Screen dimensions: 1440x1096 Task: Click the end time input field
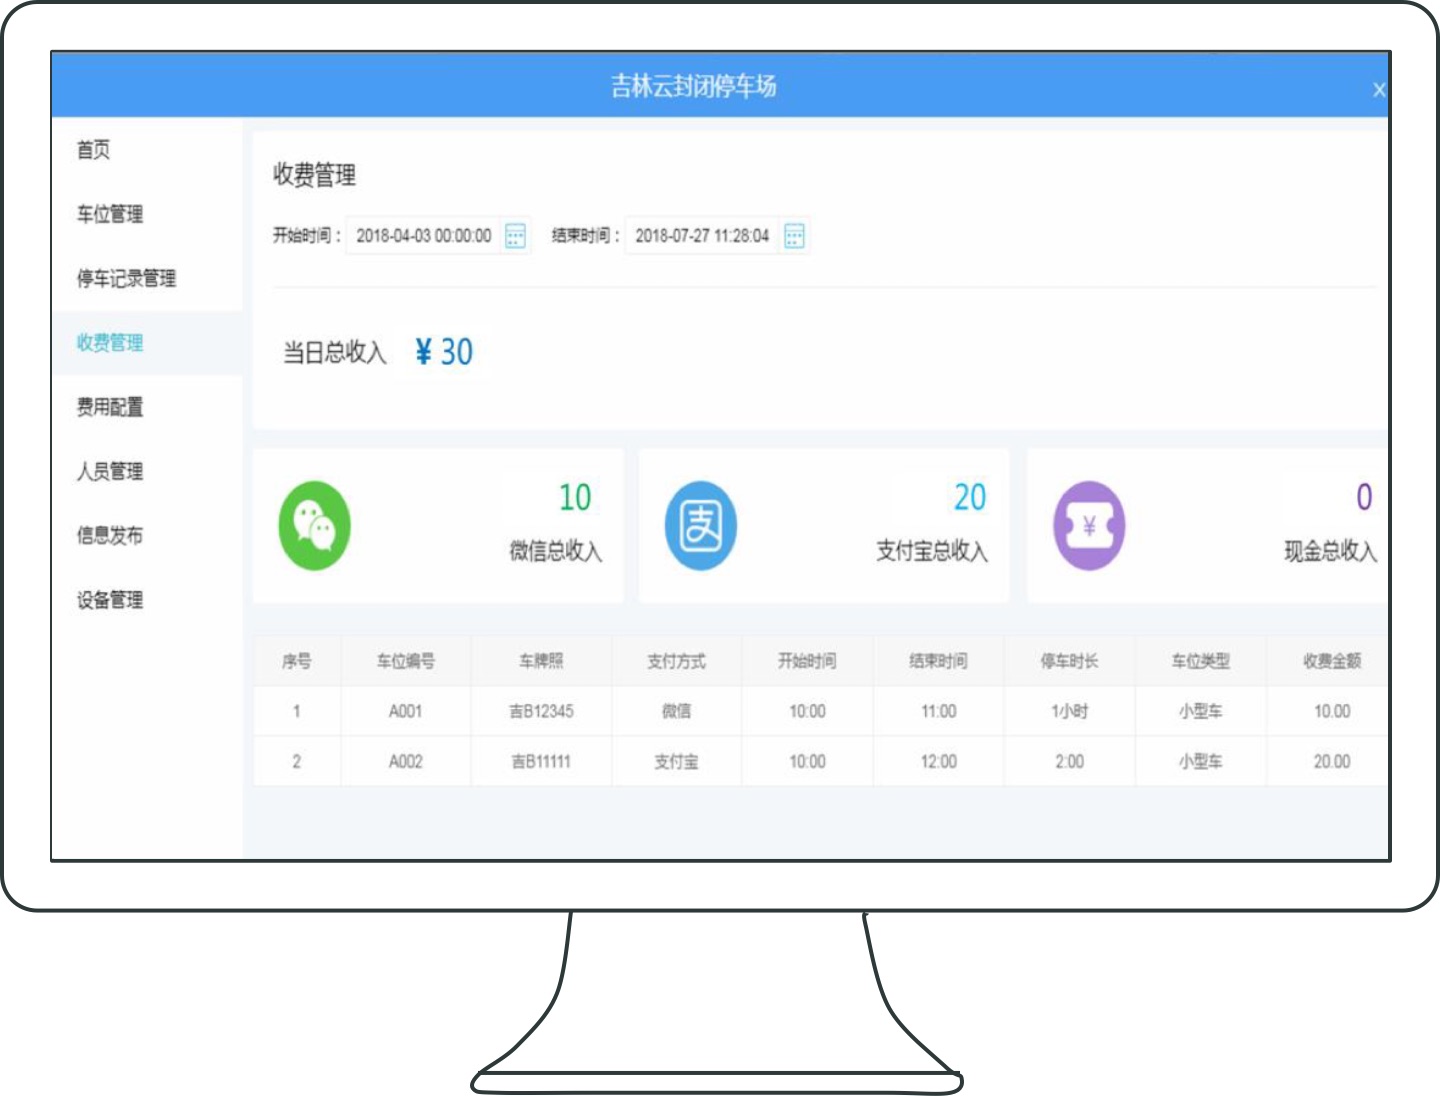[702, 236]
